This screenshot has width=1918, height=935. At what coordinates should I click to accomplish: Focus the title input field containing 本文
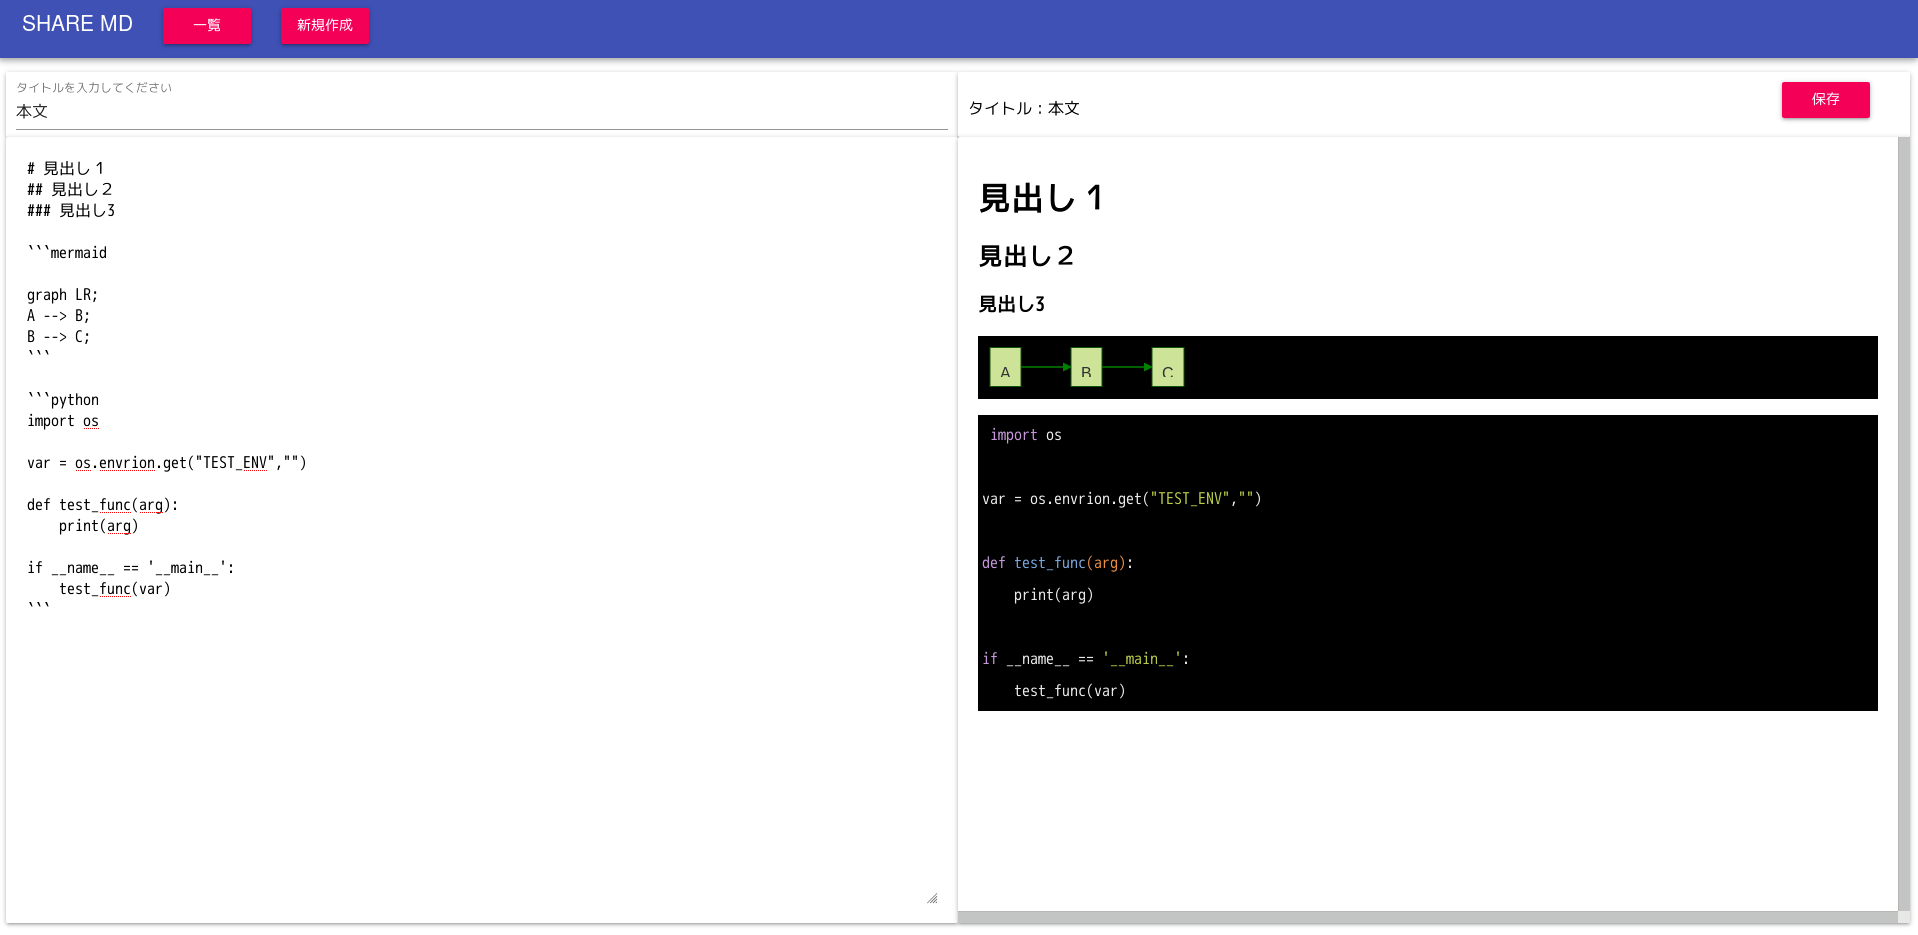point(481,112)
